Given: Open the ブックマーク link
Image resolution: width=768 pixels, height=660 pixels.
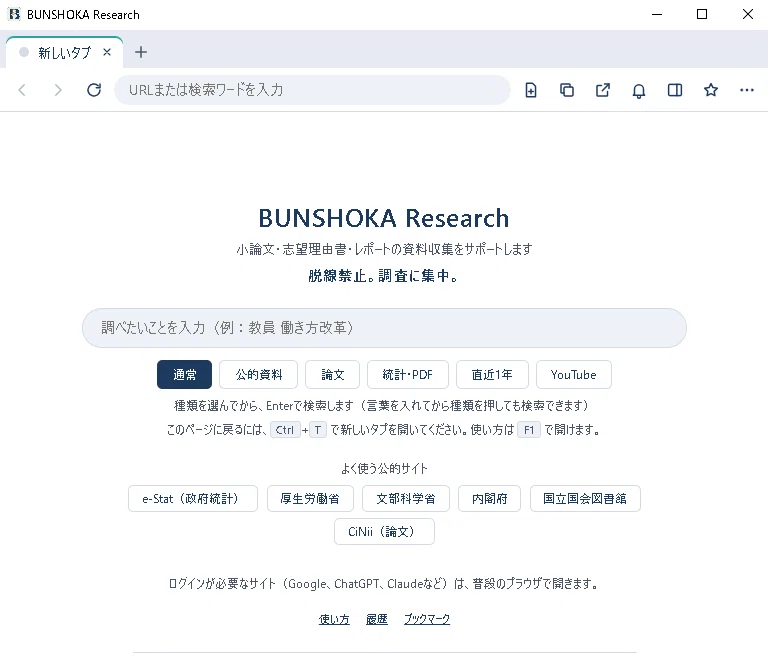Looking at the screenshot, I should (427, 619).
